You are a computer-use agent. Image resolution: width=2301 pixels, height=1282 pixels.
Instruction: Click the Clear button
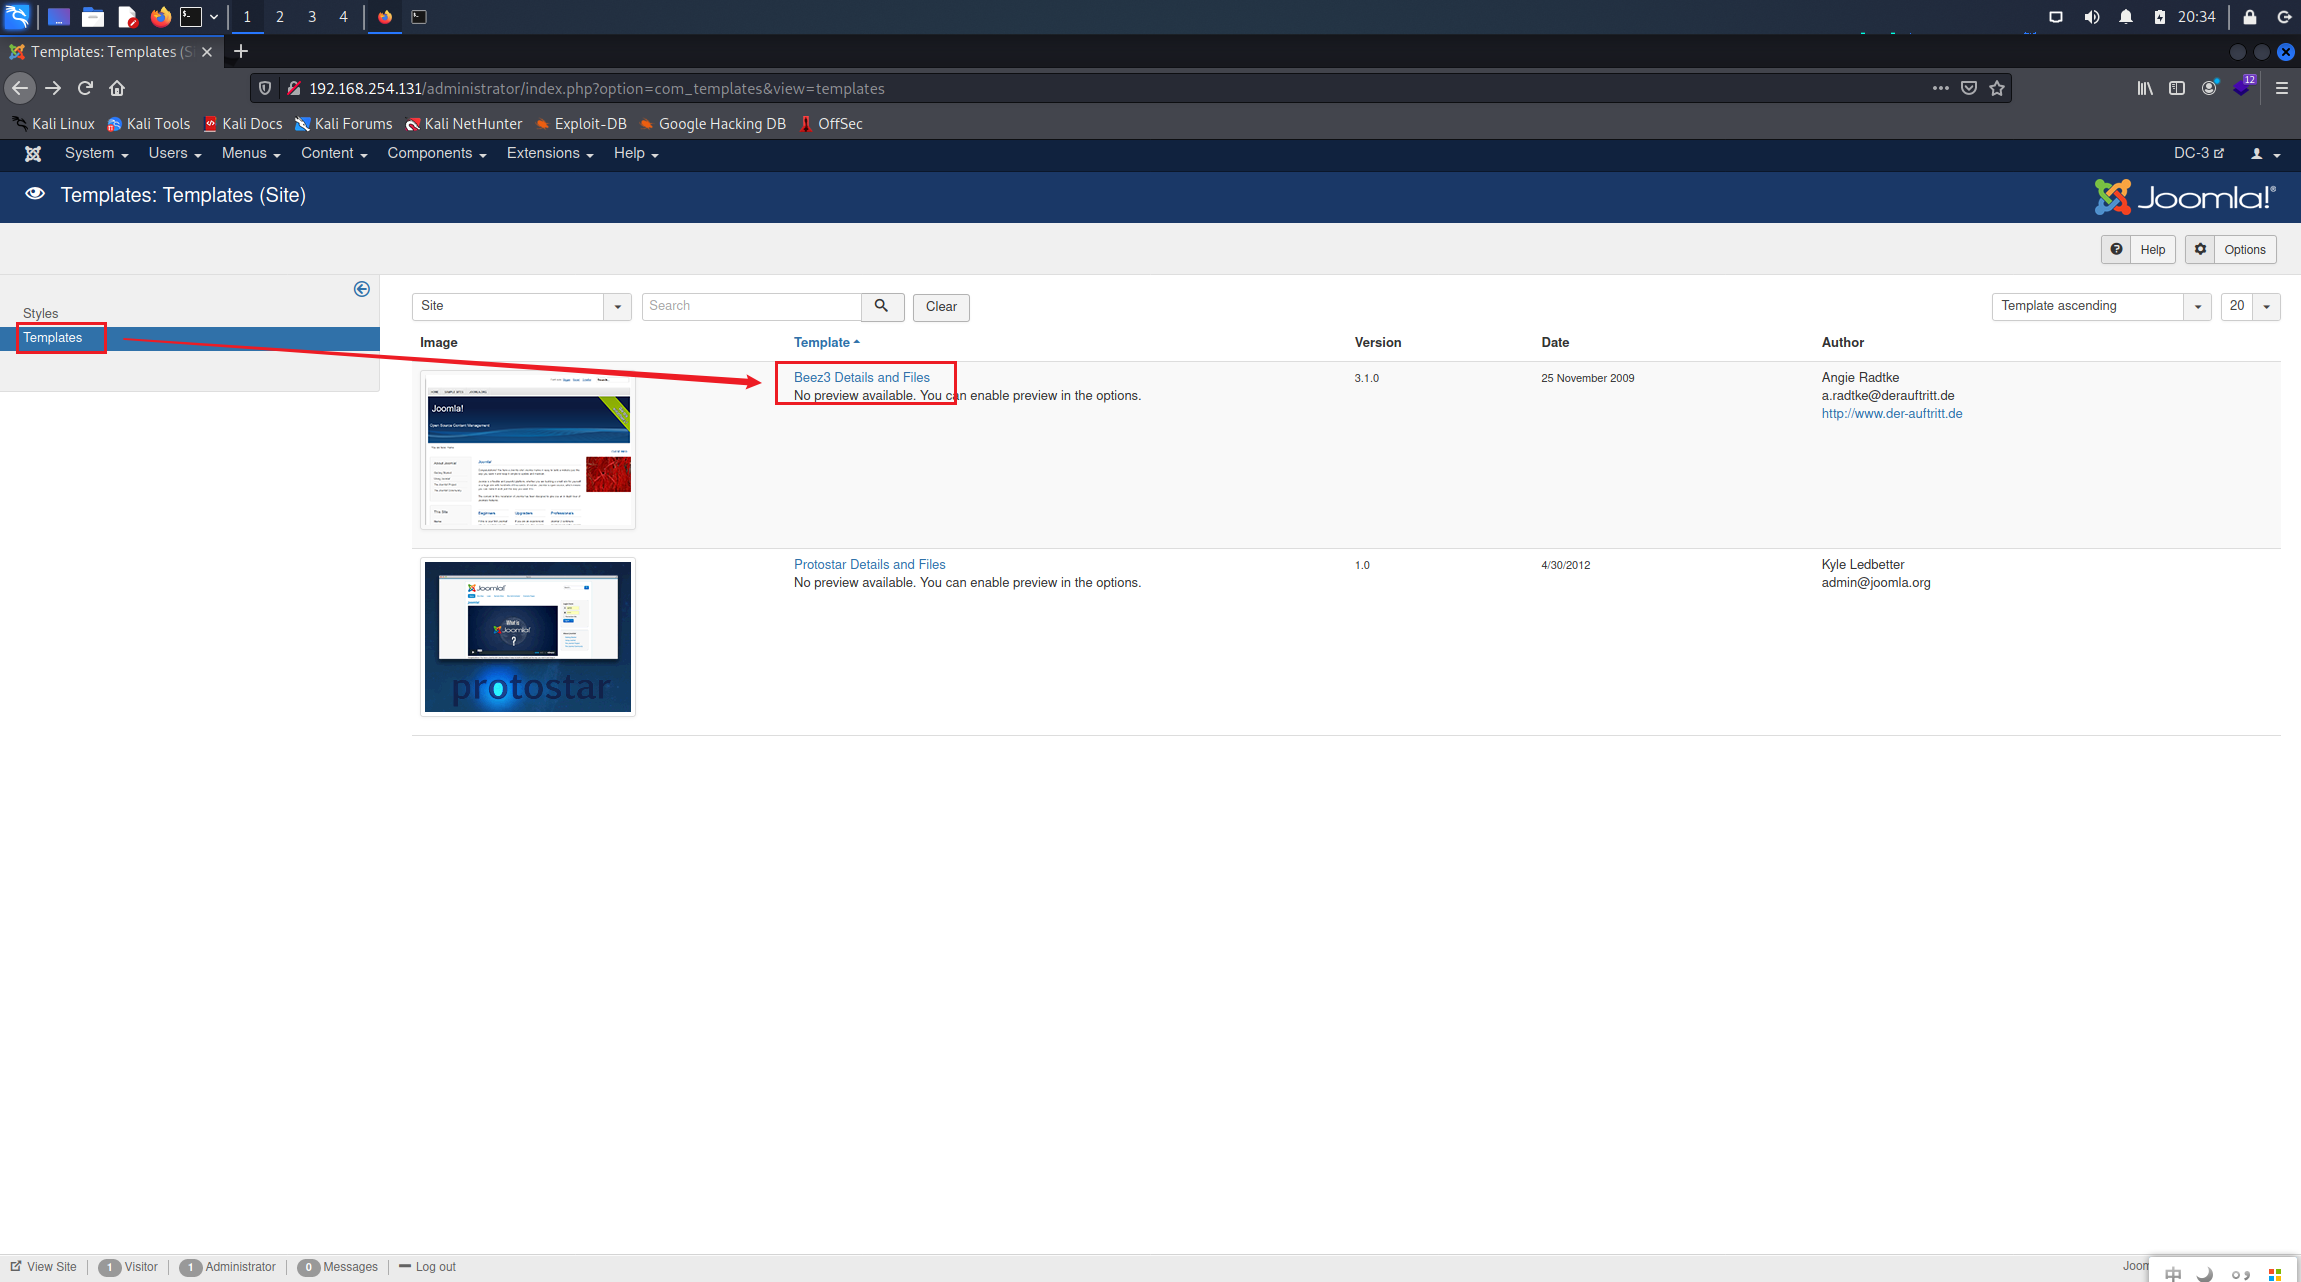click(941, 306)
